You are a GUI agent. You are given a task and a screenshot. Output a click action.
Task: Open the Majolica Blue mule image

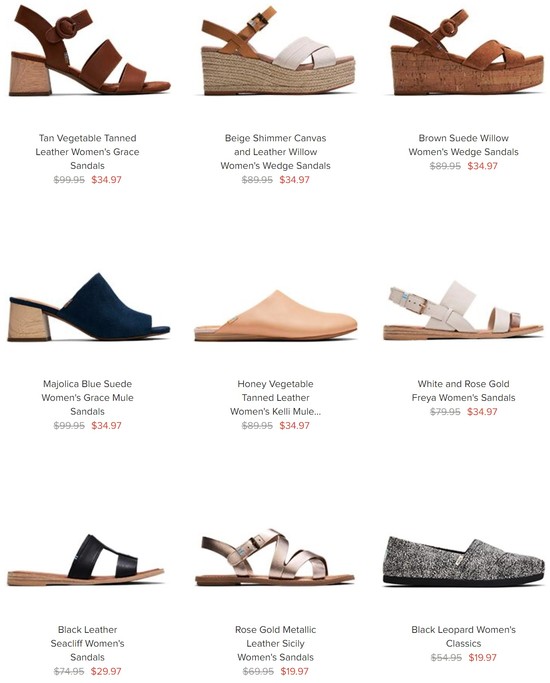coord(89,307)
